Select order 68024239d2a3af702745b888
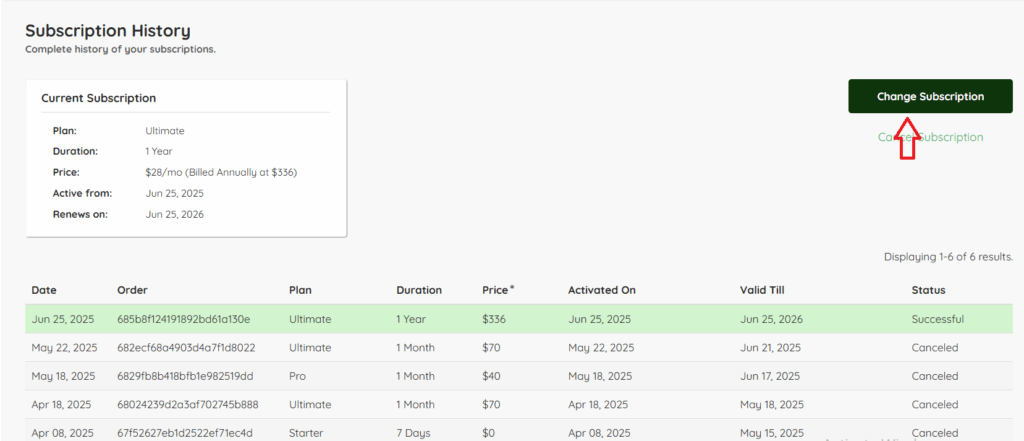Image resolution: width=1024 pixels, height=441 pixels. [187, 405]
